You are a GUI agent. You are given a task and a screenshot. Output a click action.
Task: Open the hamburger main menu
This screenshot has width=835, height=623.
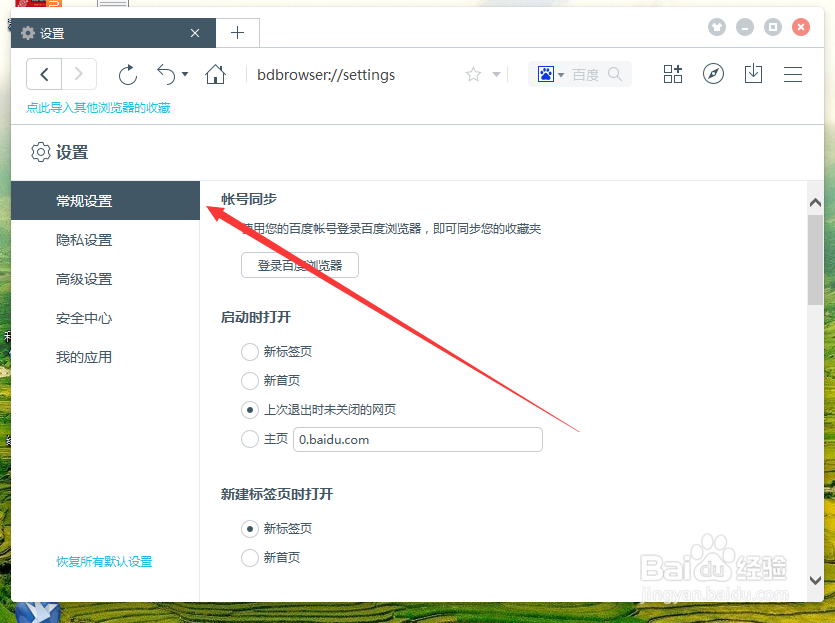(793, 74)
